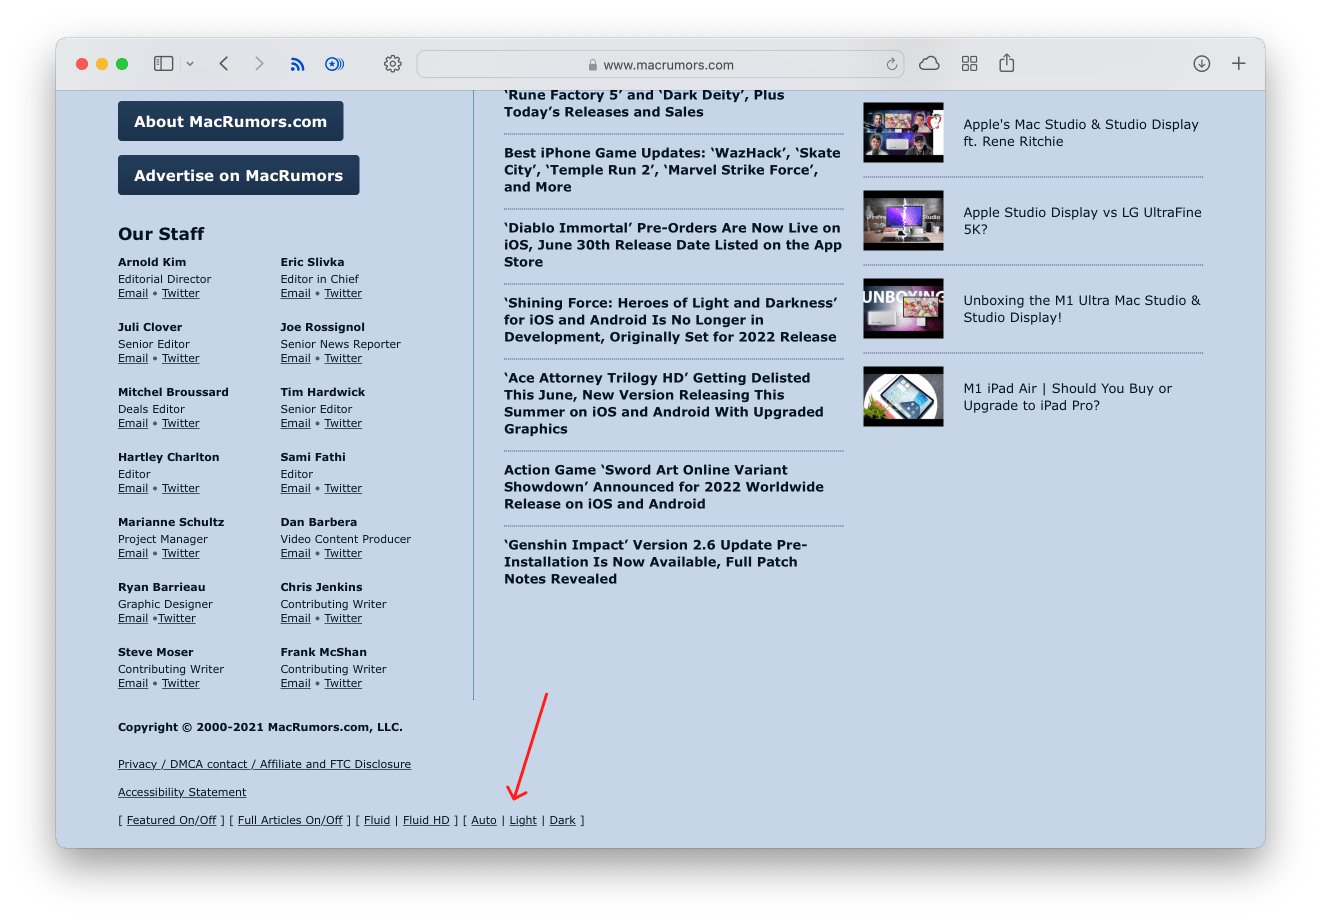Viewport: 1321px width, 922px height.
Task: Open Privacy / DMCA contact link
Action: click(264, 764)
